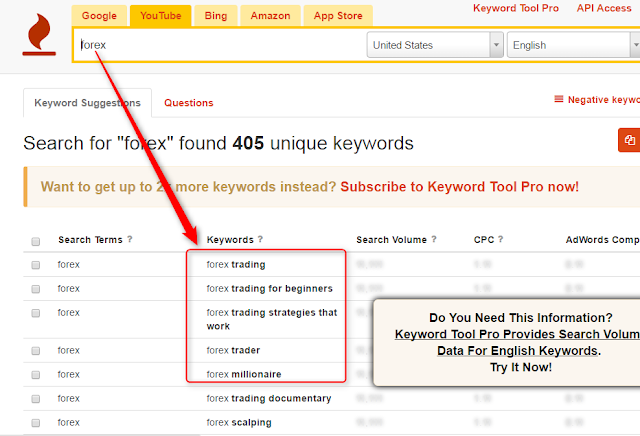640x436 pixels.
Task: Click the Keywords column header
Action: [x=230, y=240]
